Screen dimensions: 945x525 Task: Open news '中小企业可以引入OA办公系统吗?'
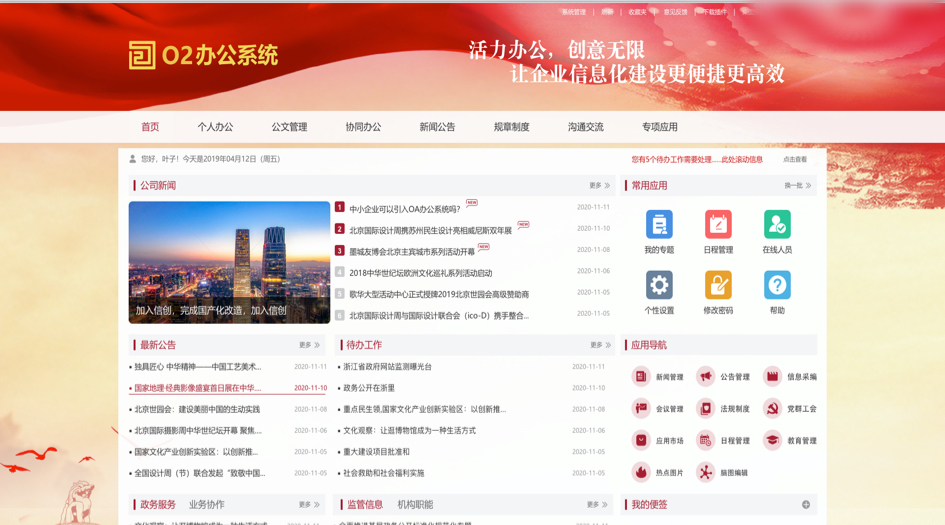(x=405, y=209)
